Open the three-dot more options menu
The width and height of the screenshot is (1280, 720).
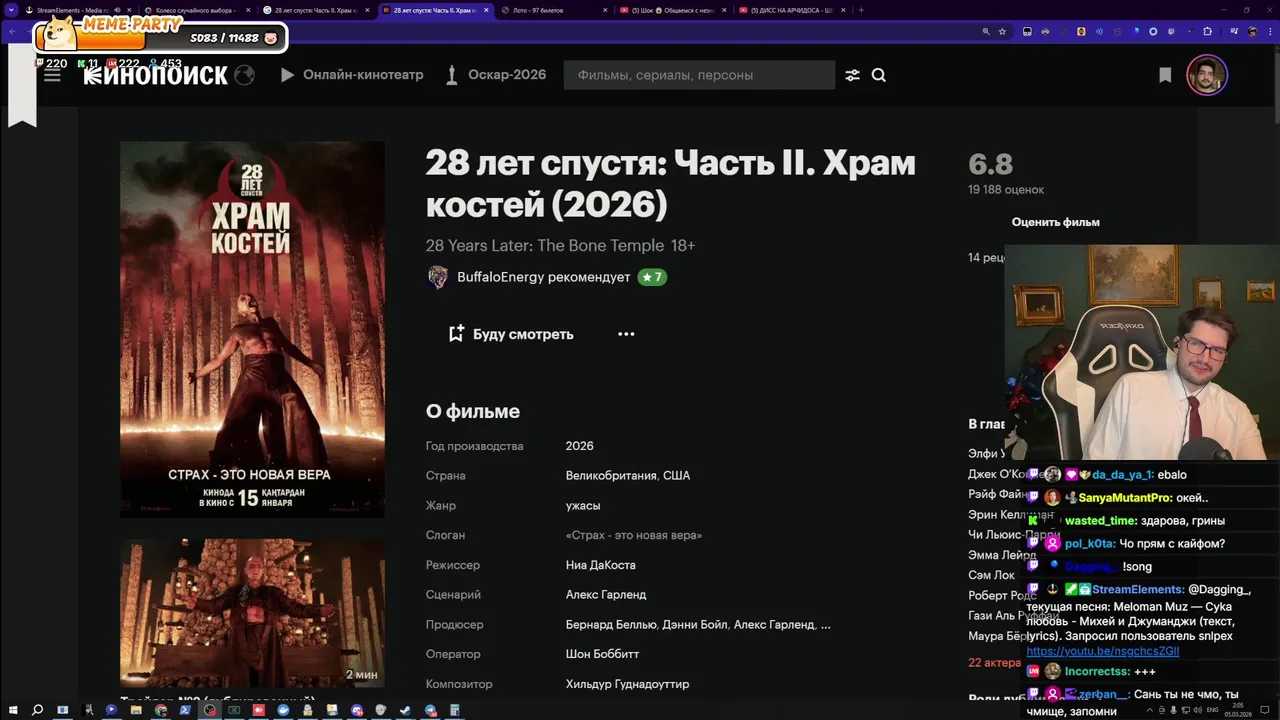tap(626, 334)
